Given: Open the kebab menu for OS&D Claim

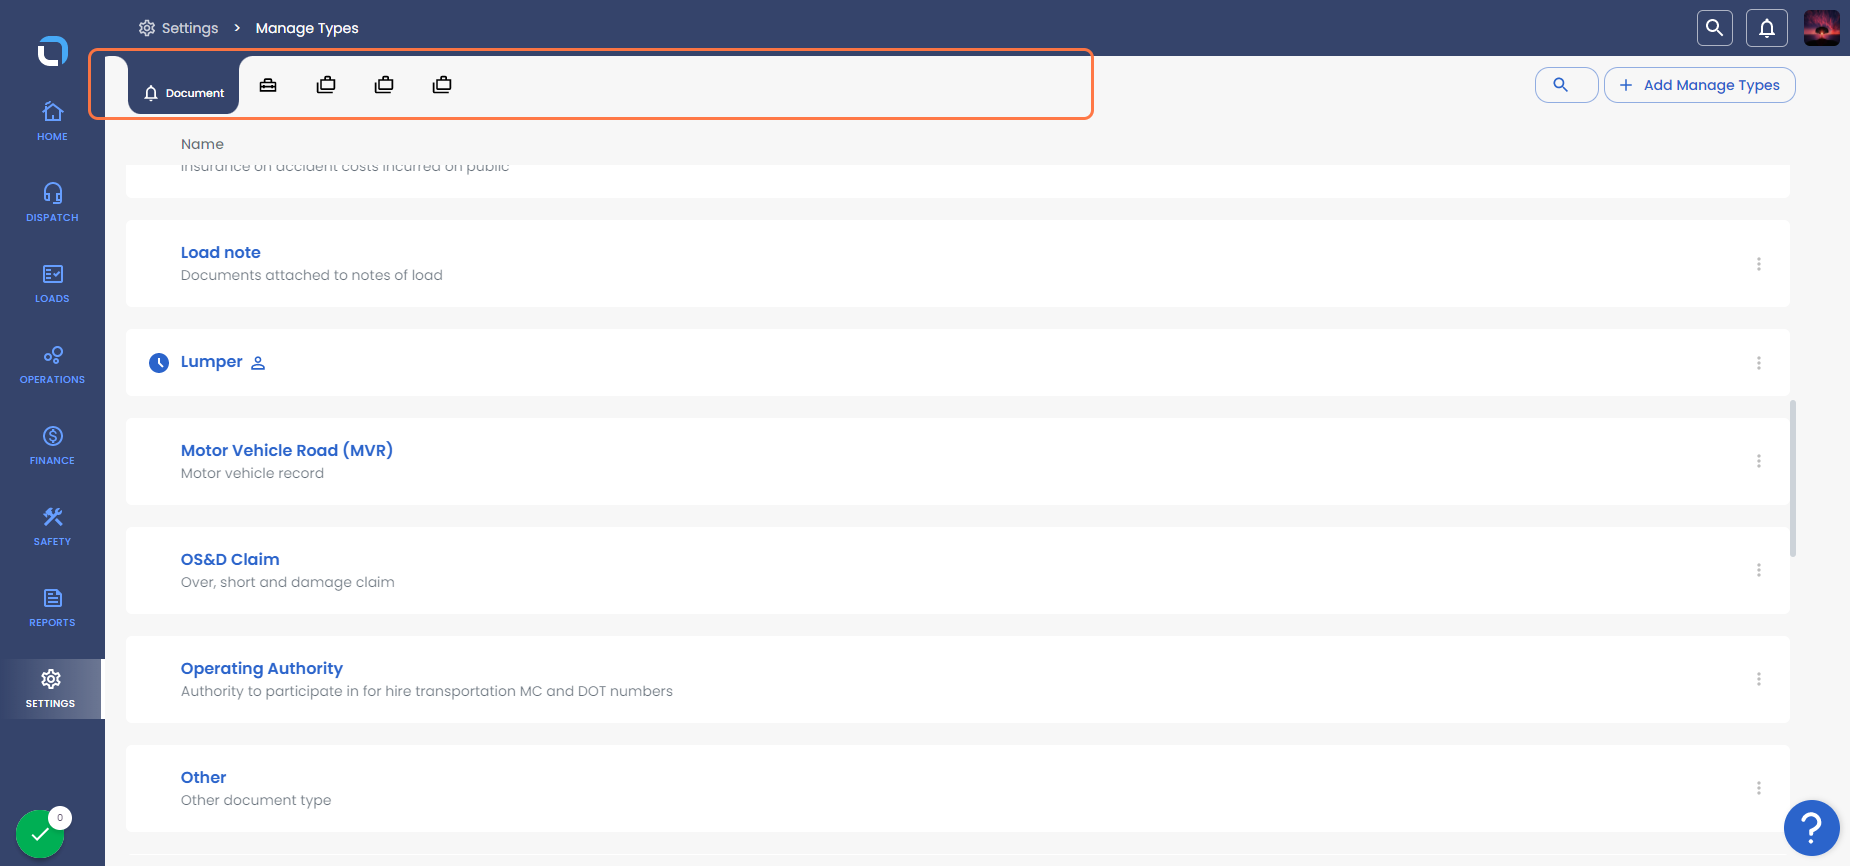Looking at the screenshot, I should pos(1759,570).
